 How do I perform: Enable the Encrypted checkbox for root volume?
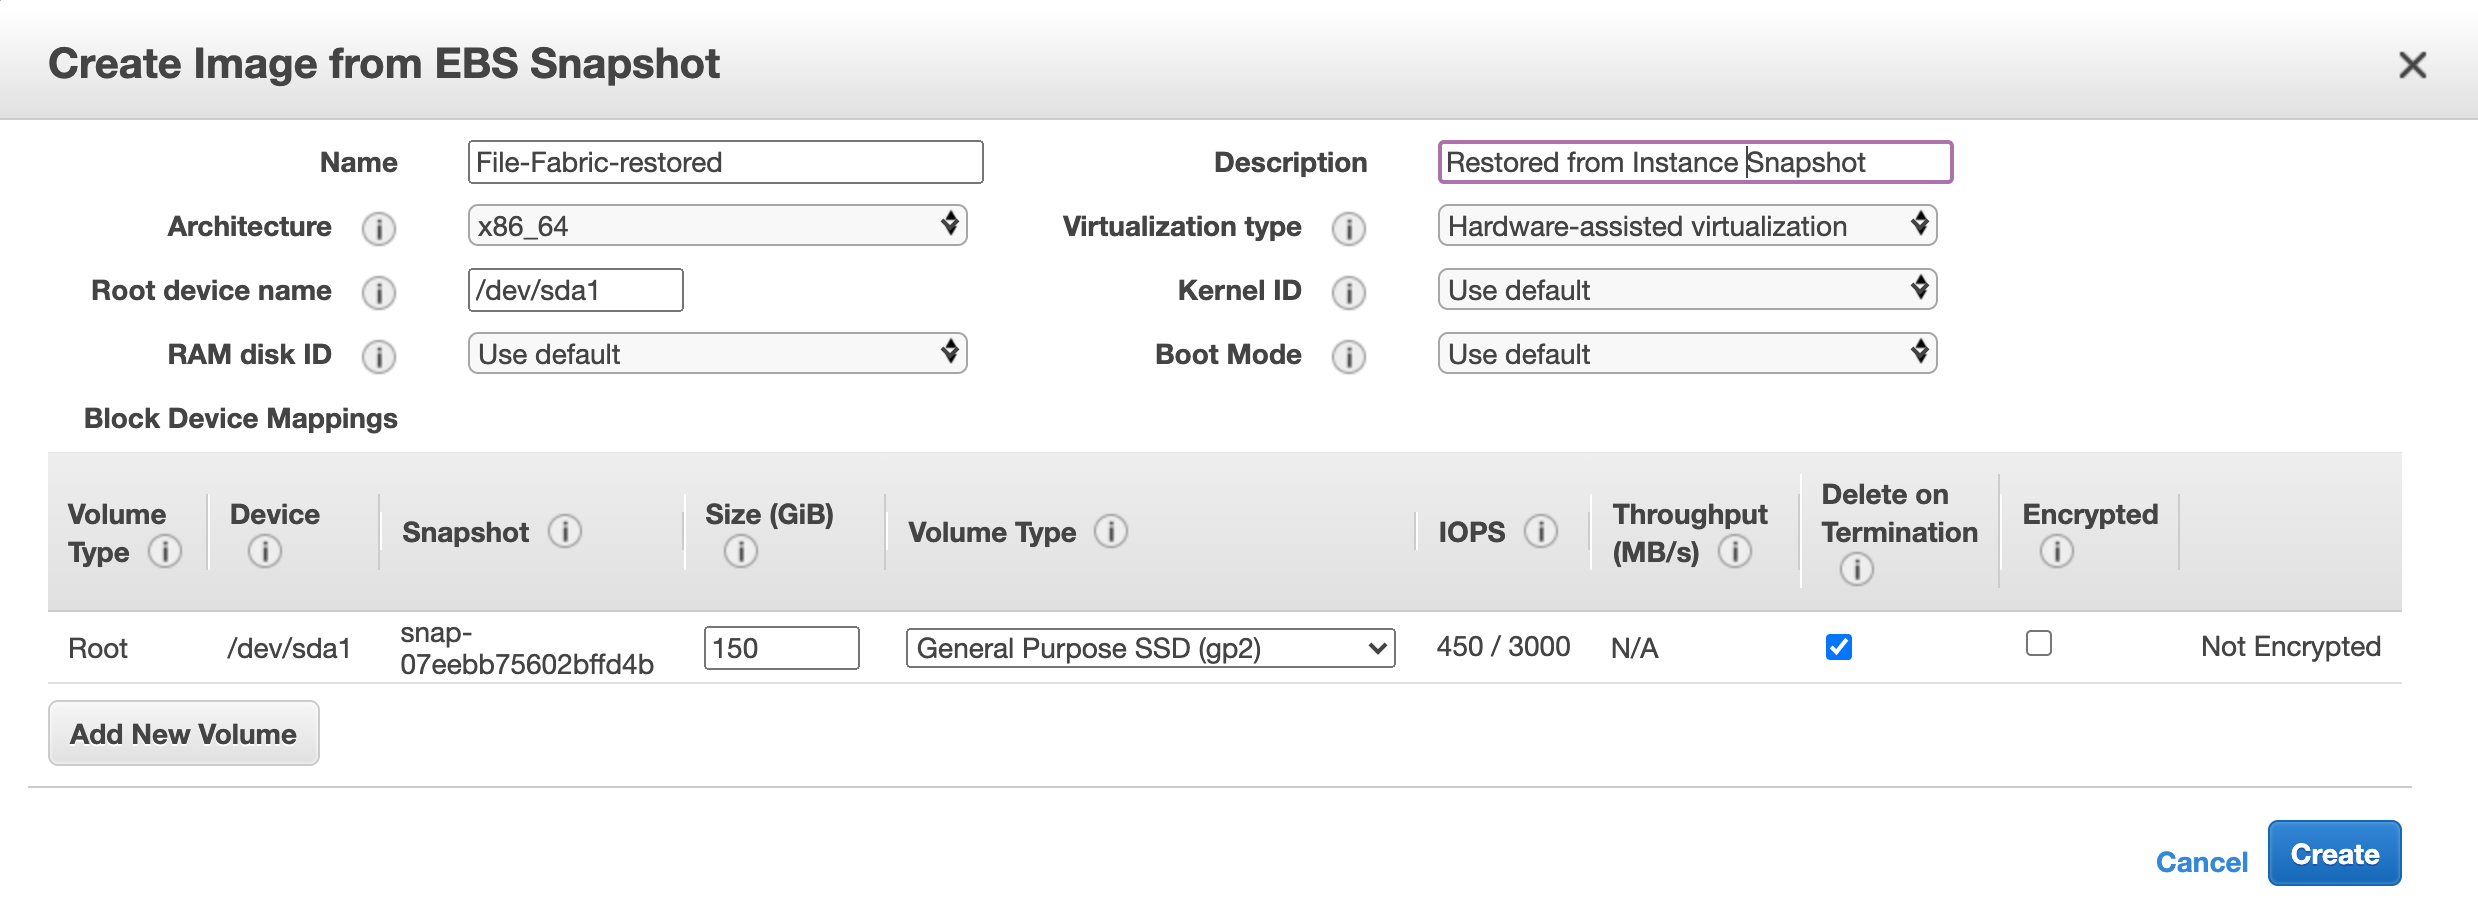(x=2038, y=643)
